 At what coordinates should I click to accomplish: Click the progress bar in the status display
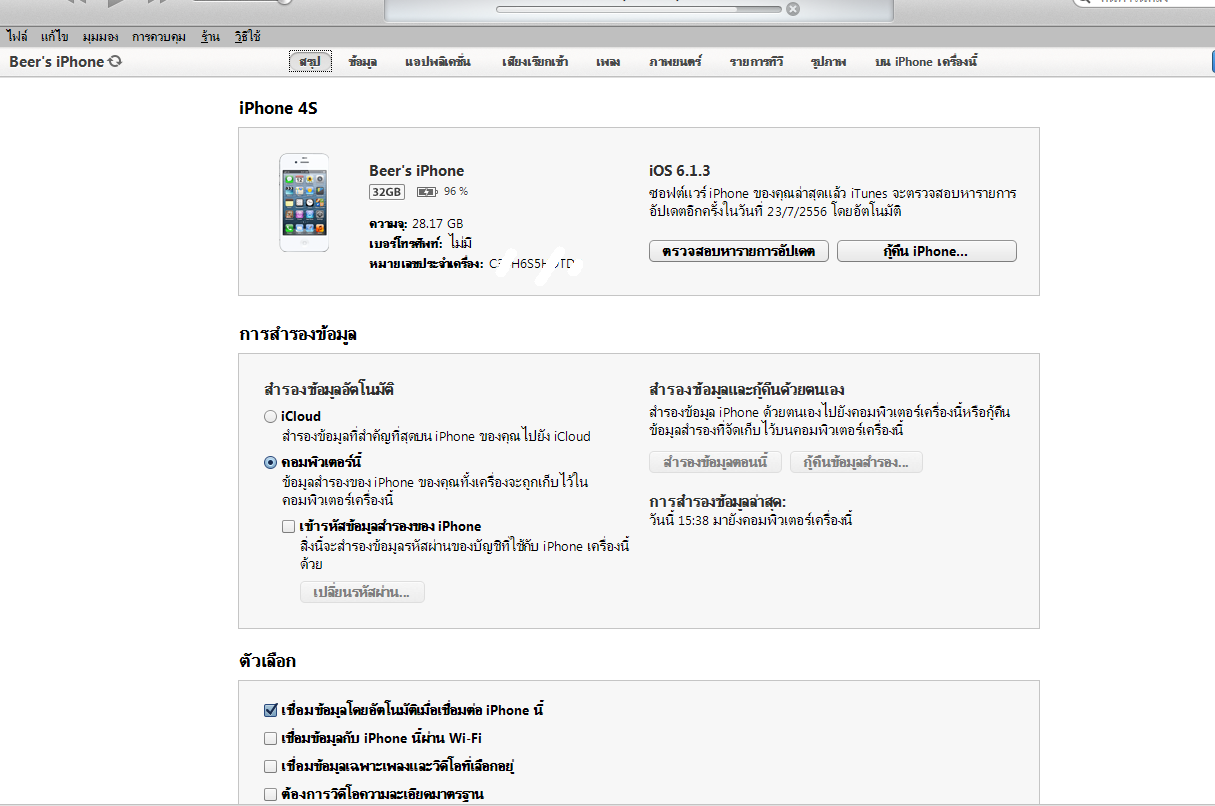[638, 9]
